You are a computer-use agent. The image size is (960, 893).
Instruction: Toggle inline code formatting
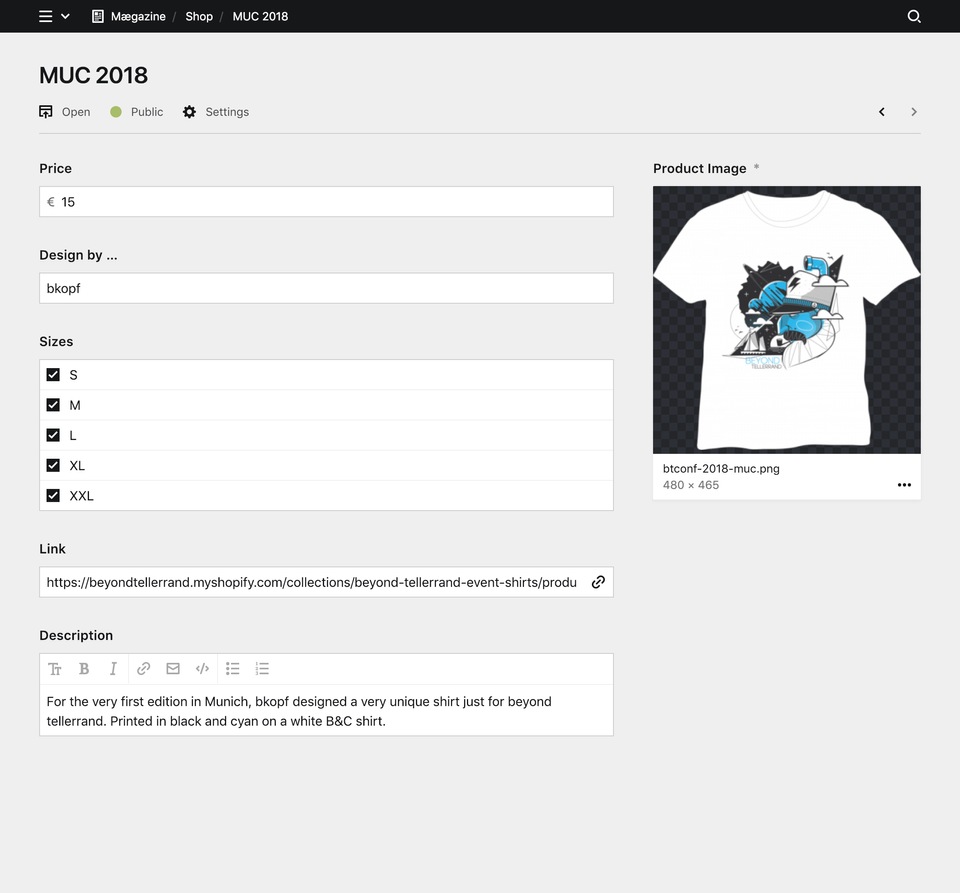coord(202,669)
